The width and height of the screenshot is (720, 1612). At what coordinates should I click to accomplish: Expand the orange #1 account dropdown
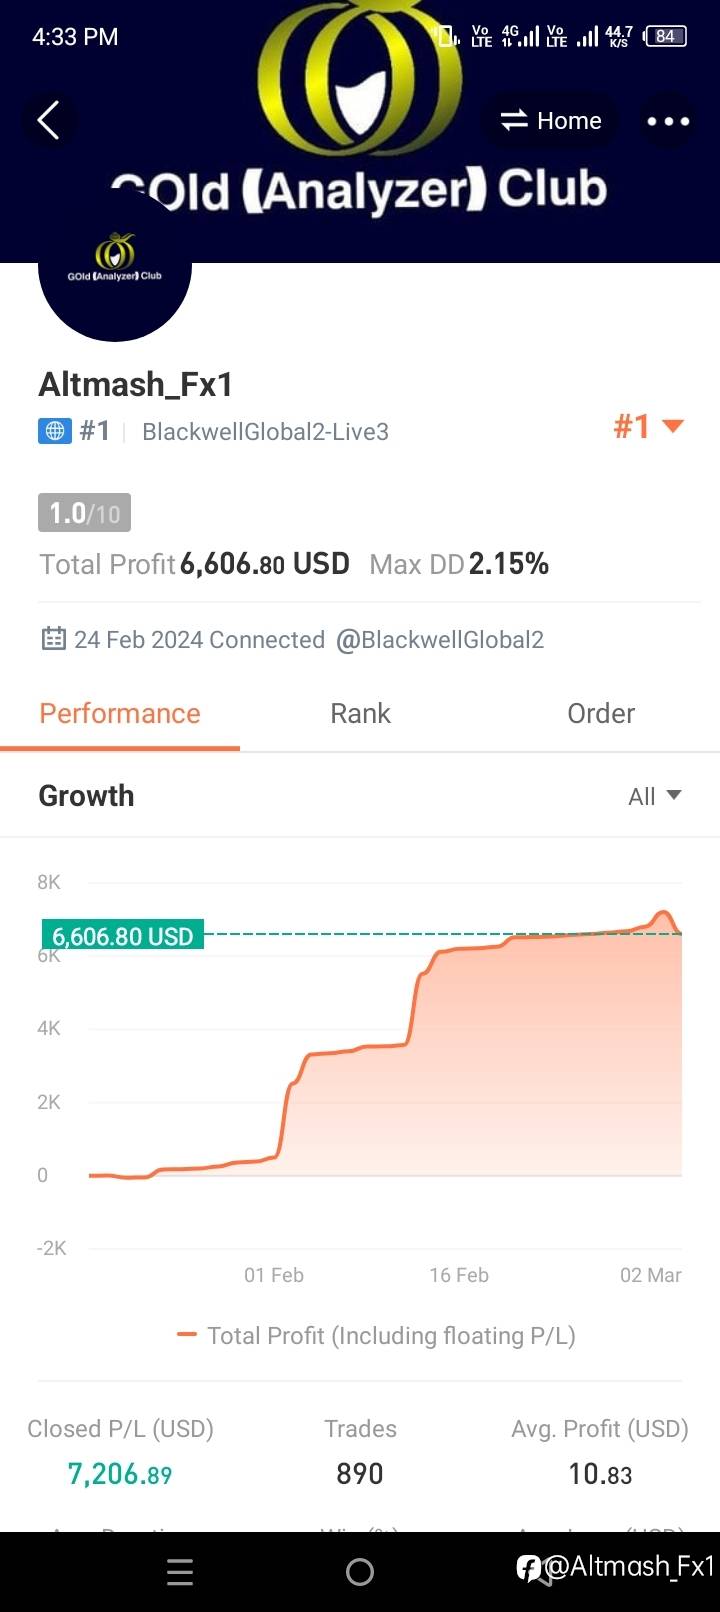point(648,427)
